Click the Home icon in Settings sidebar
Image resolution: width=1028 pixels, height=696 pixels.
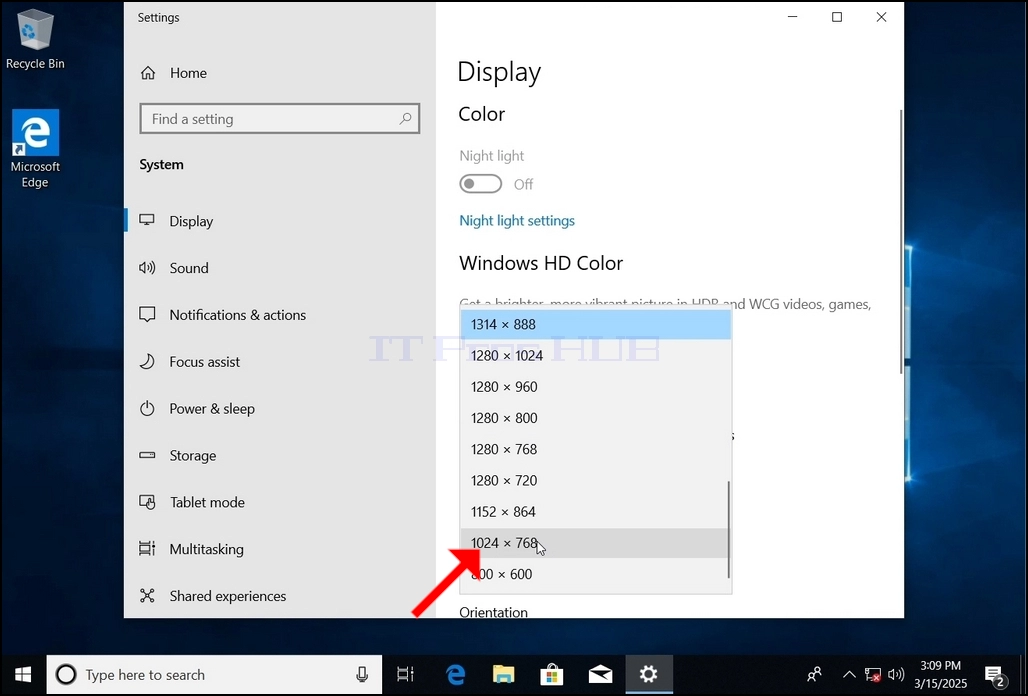(x=148, y=73)
